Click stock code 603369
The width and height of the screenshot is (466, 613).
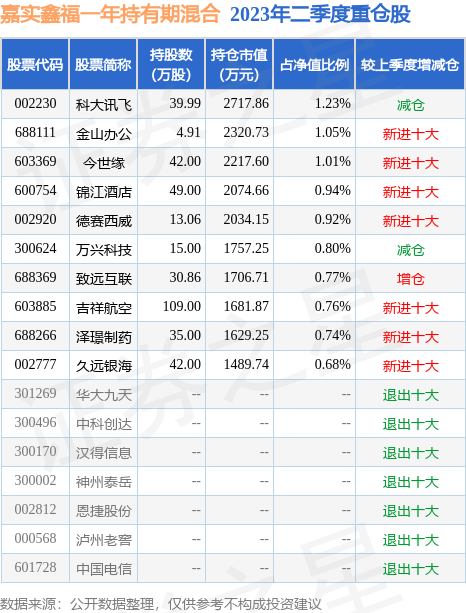35,161
